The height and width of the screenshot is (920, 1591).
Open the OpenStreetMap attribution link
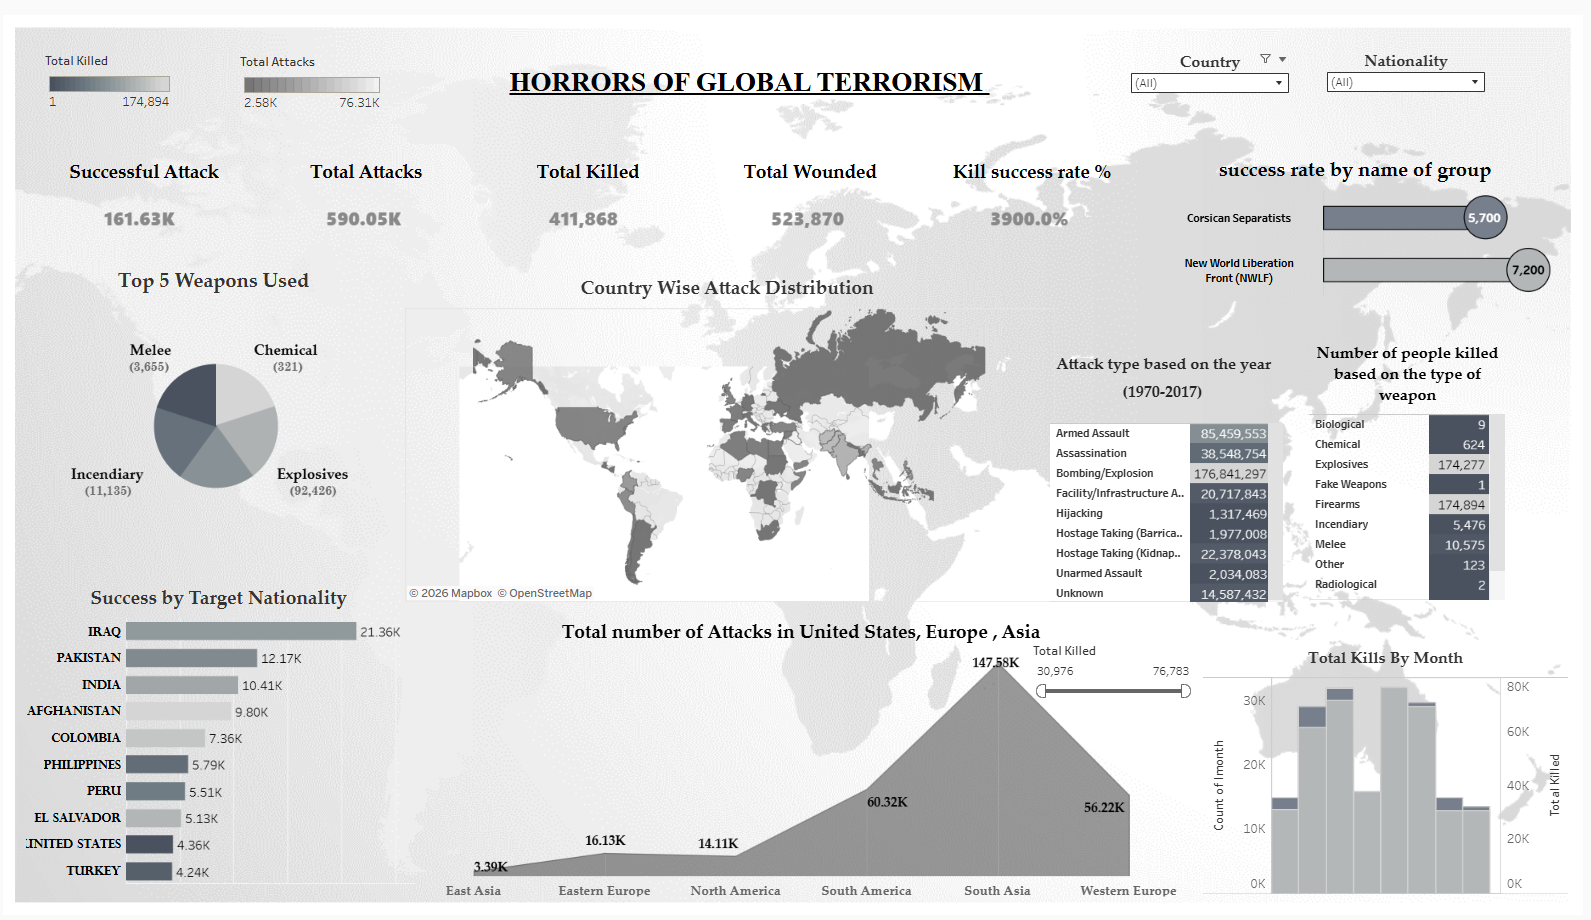[545, 593]
